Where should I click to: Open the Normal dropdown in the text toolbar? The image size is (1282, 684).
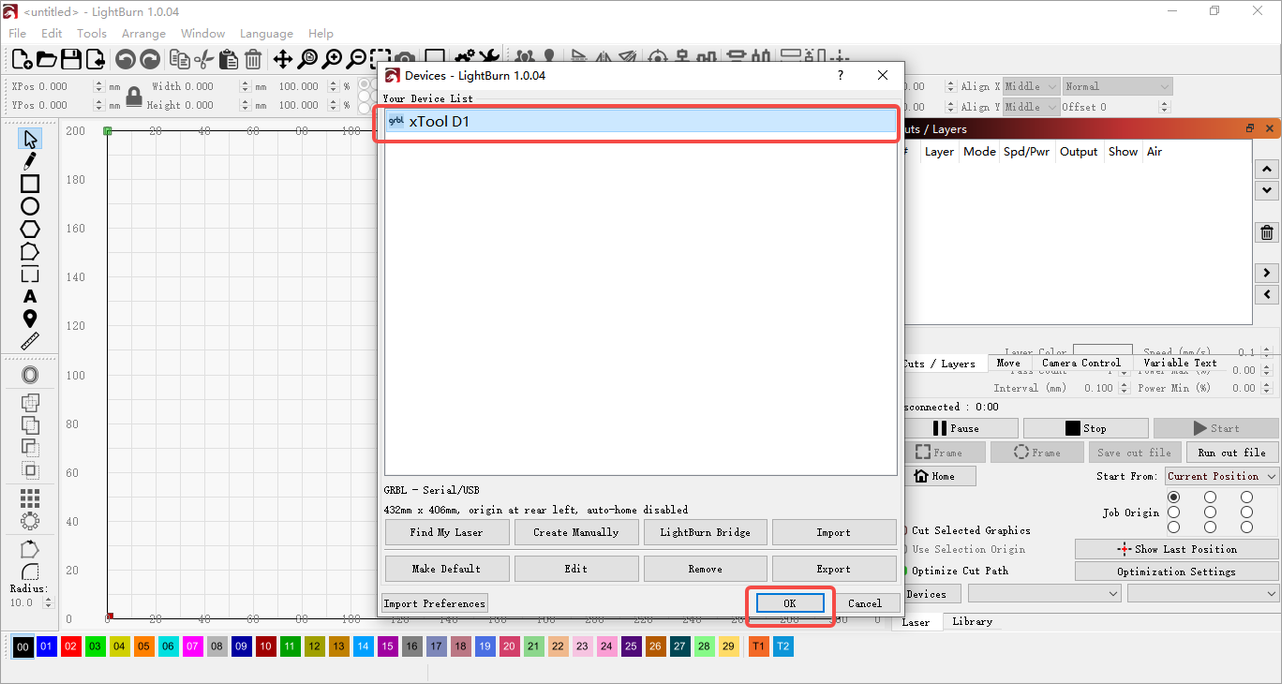[1117, 87]
